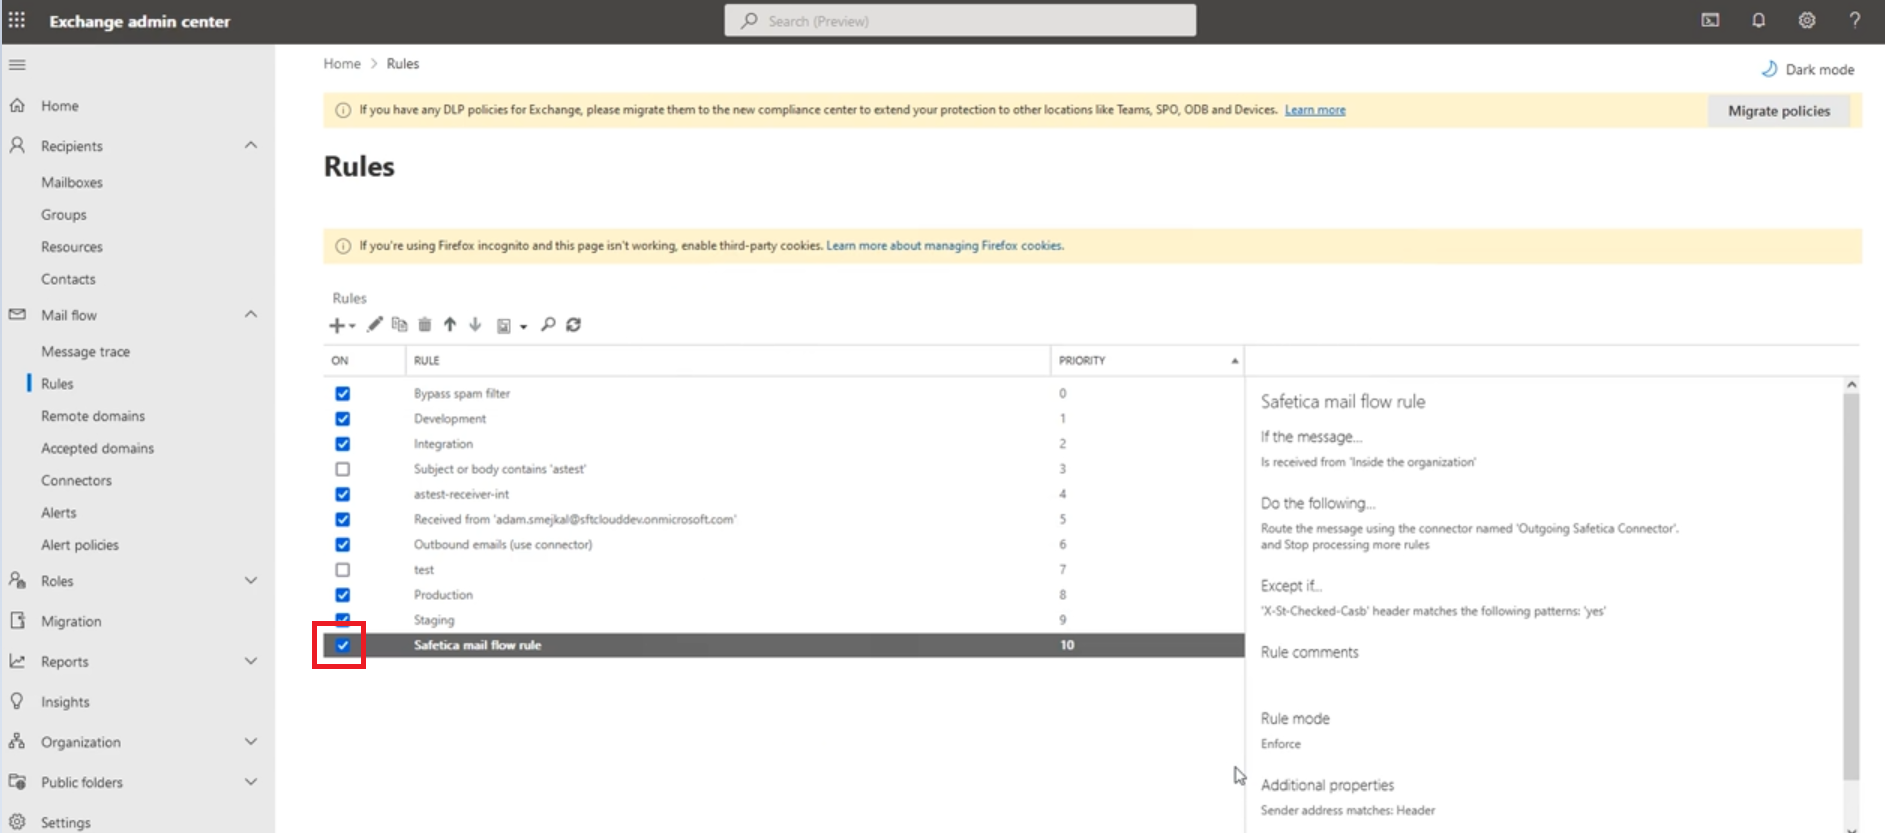This screenshot has width=1885, height=833.
Task: Move rule up with up arrow
Action: 450,325
